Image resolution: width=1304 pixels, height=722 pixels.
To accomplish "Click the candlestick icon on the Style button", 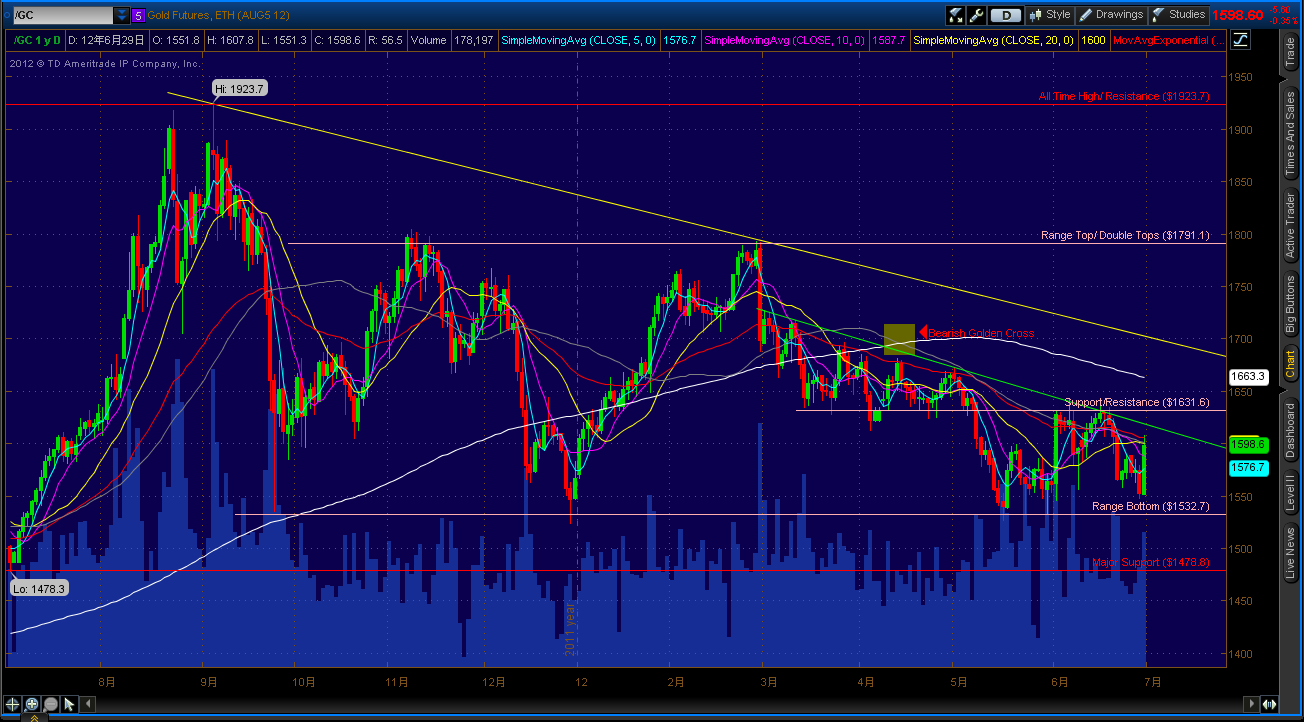I will [1034, 13].
